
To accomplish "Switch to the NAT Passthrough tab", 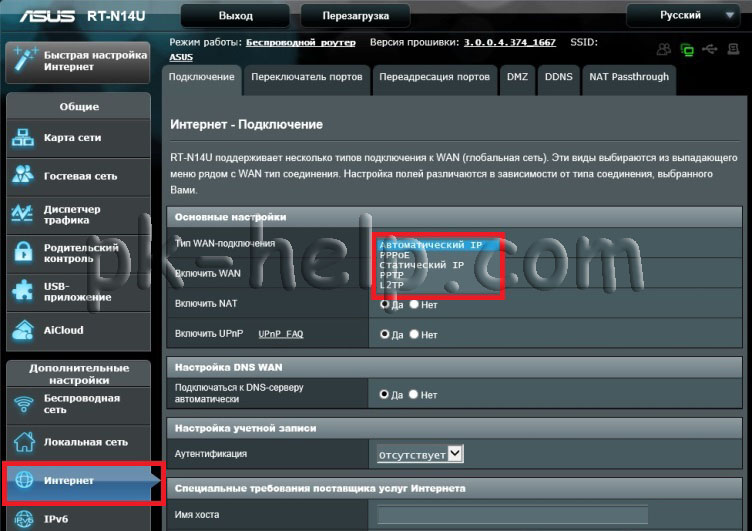I will pyautogui.click(x=629, y=79).
